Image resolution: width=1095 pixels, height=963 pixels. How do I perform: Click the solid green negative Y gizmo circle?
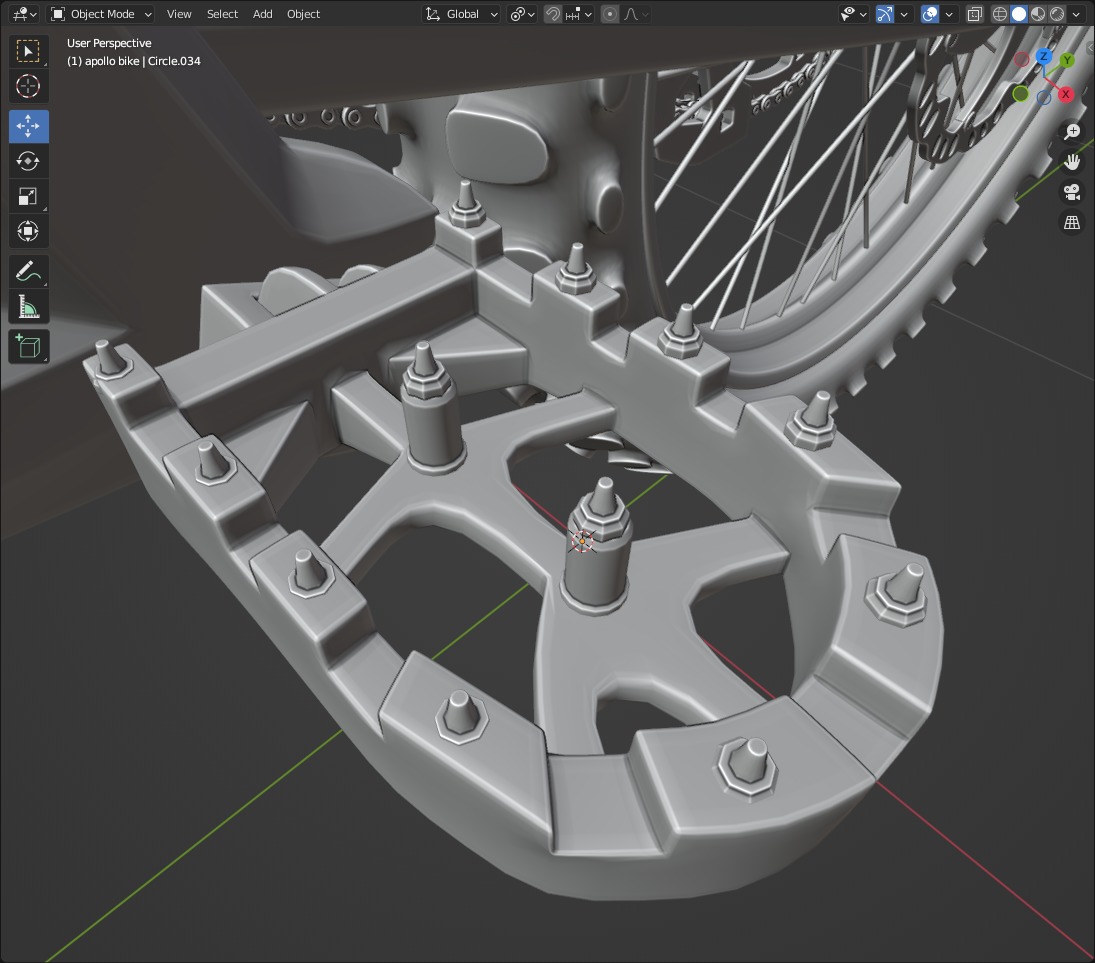pyautogui.click(x=1020, y=94)
